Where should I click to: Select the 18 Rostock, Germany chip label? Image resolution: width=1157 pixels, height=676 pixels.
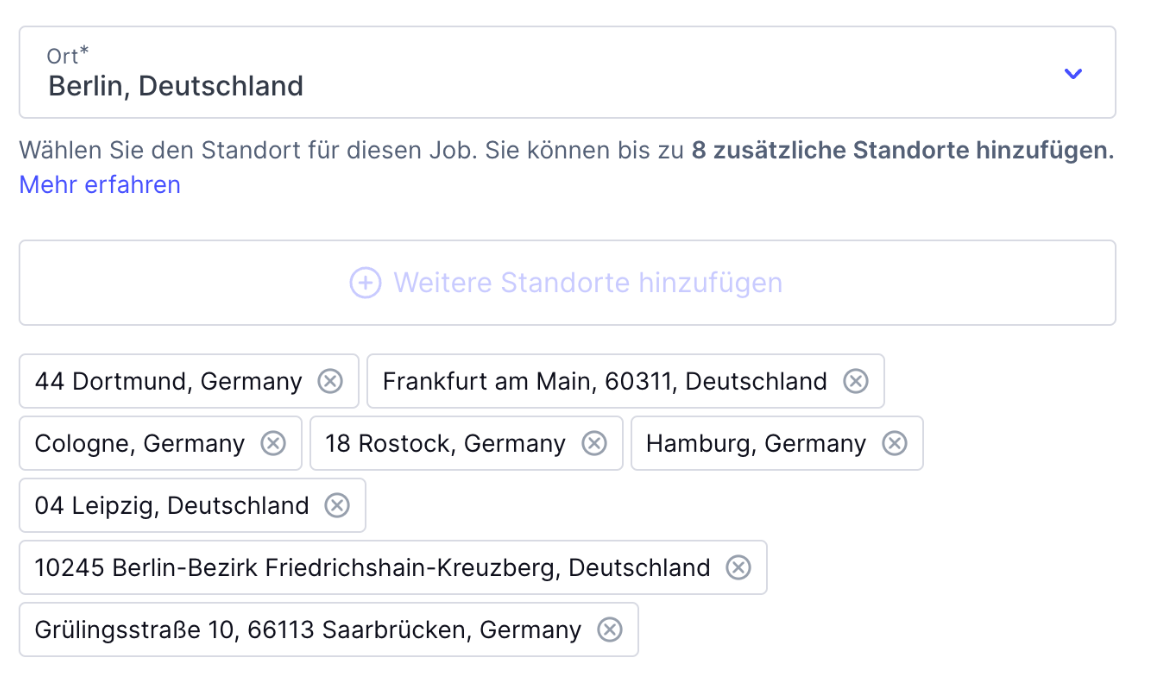pyautogui.click(x=445, y=443)
